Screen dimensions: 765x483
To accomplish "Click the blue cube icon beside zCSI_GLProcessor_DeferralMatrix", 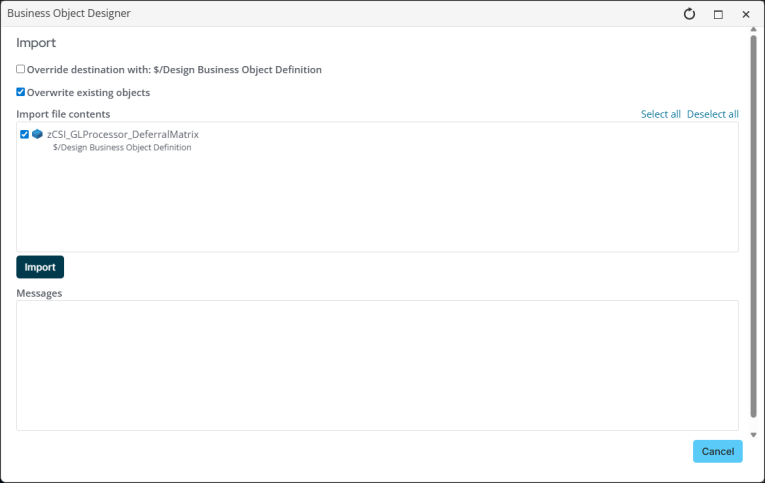I will [x=37, y=134].
